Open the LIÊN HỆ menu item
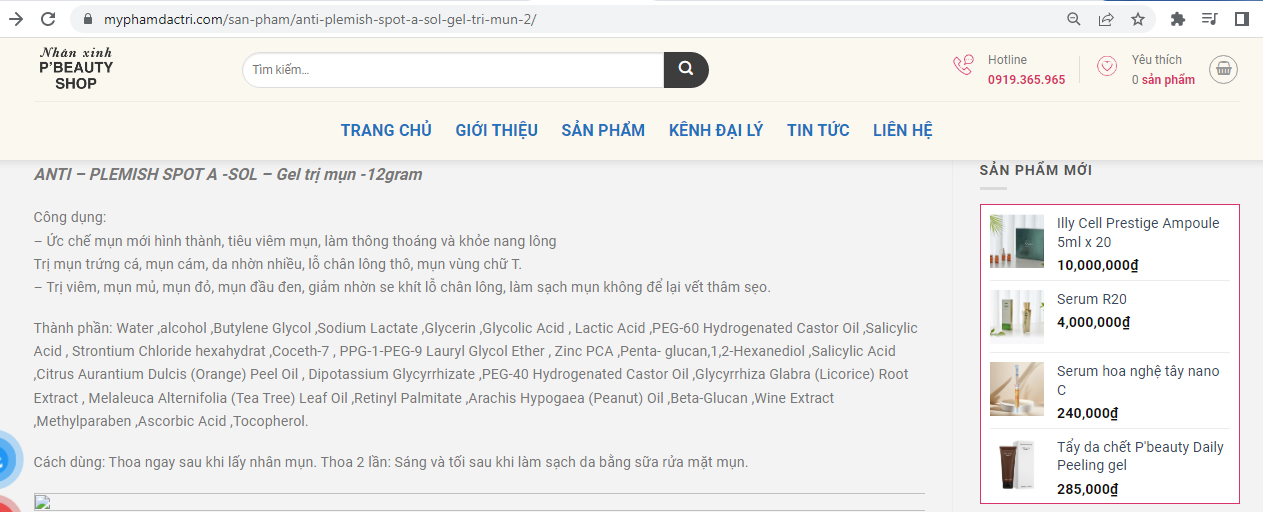This screenshot has height=512, width=1263. (x=903, y=130)
